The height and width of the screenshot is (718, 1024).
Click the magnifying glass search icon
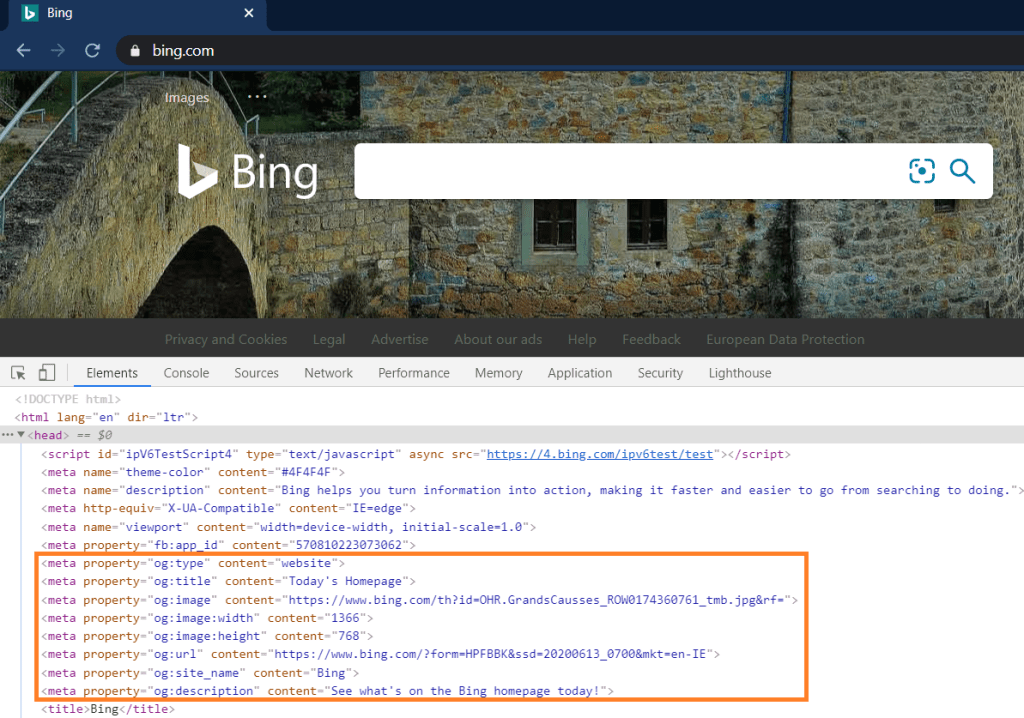tap(962, 171)
